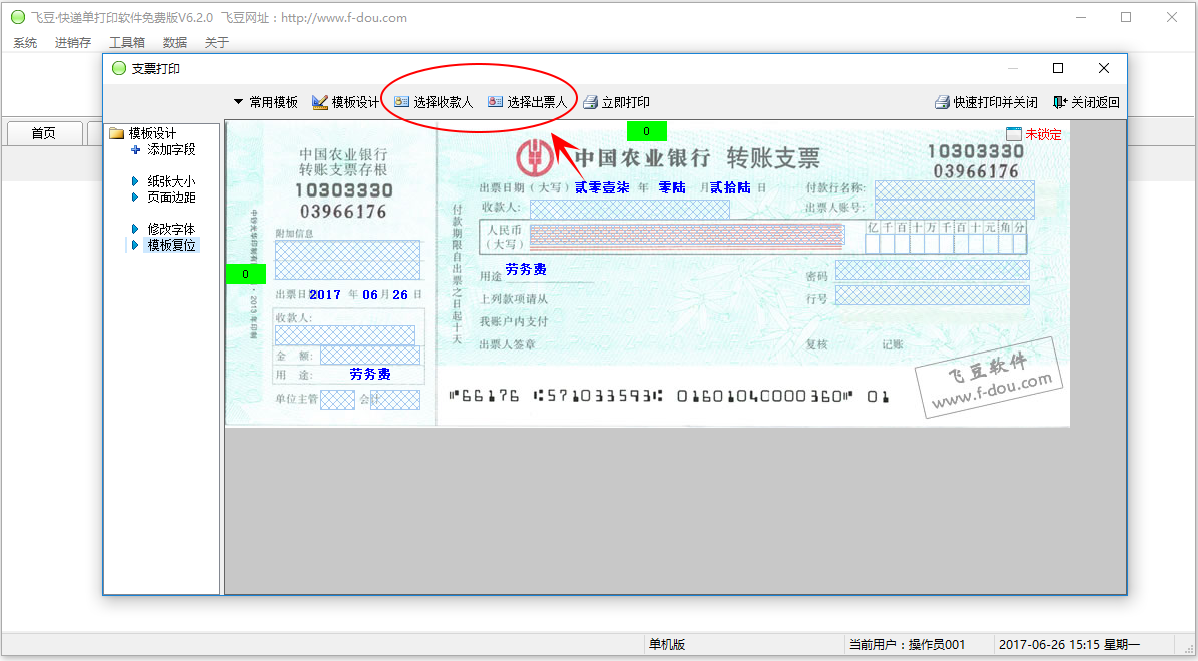Click the 快速打印并关闭 printer icon
Image resolution: width=1198 pixels, height=661 pixels.
(x=943, y=102)
